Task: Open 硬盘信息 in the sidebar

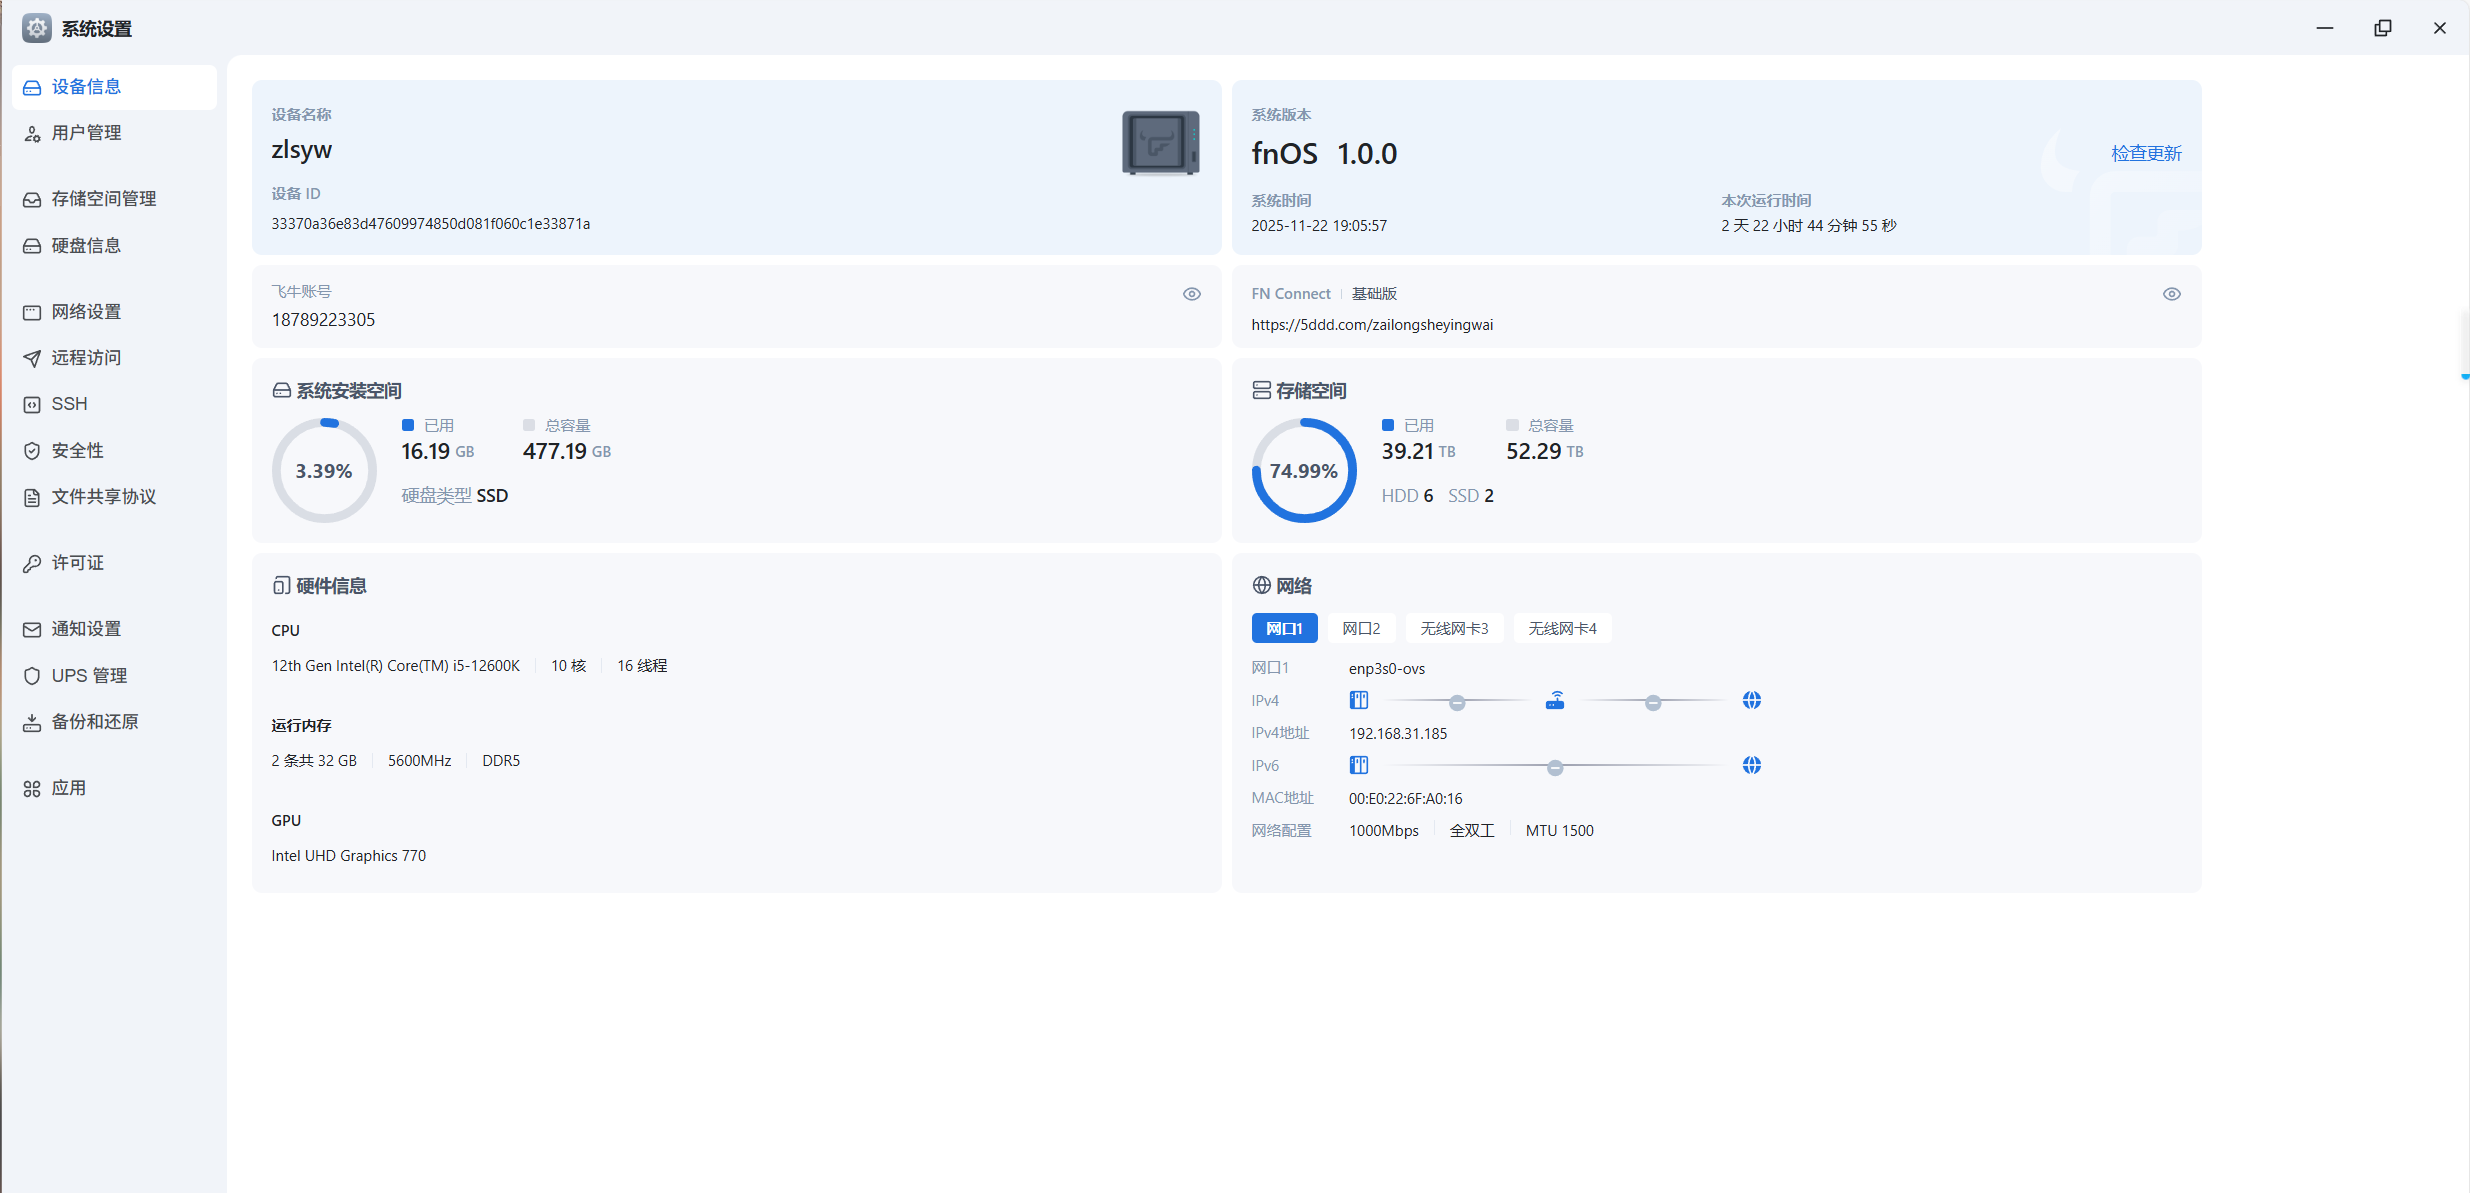Action: [86, 246]
